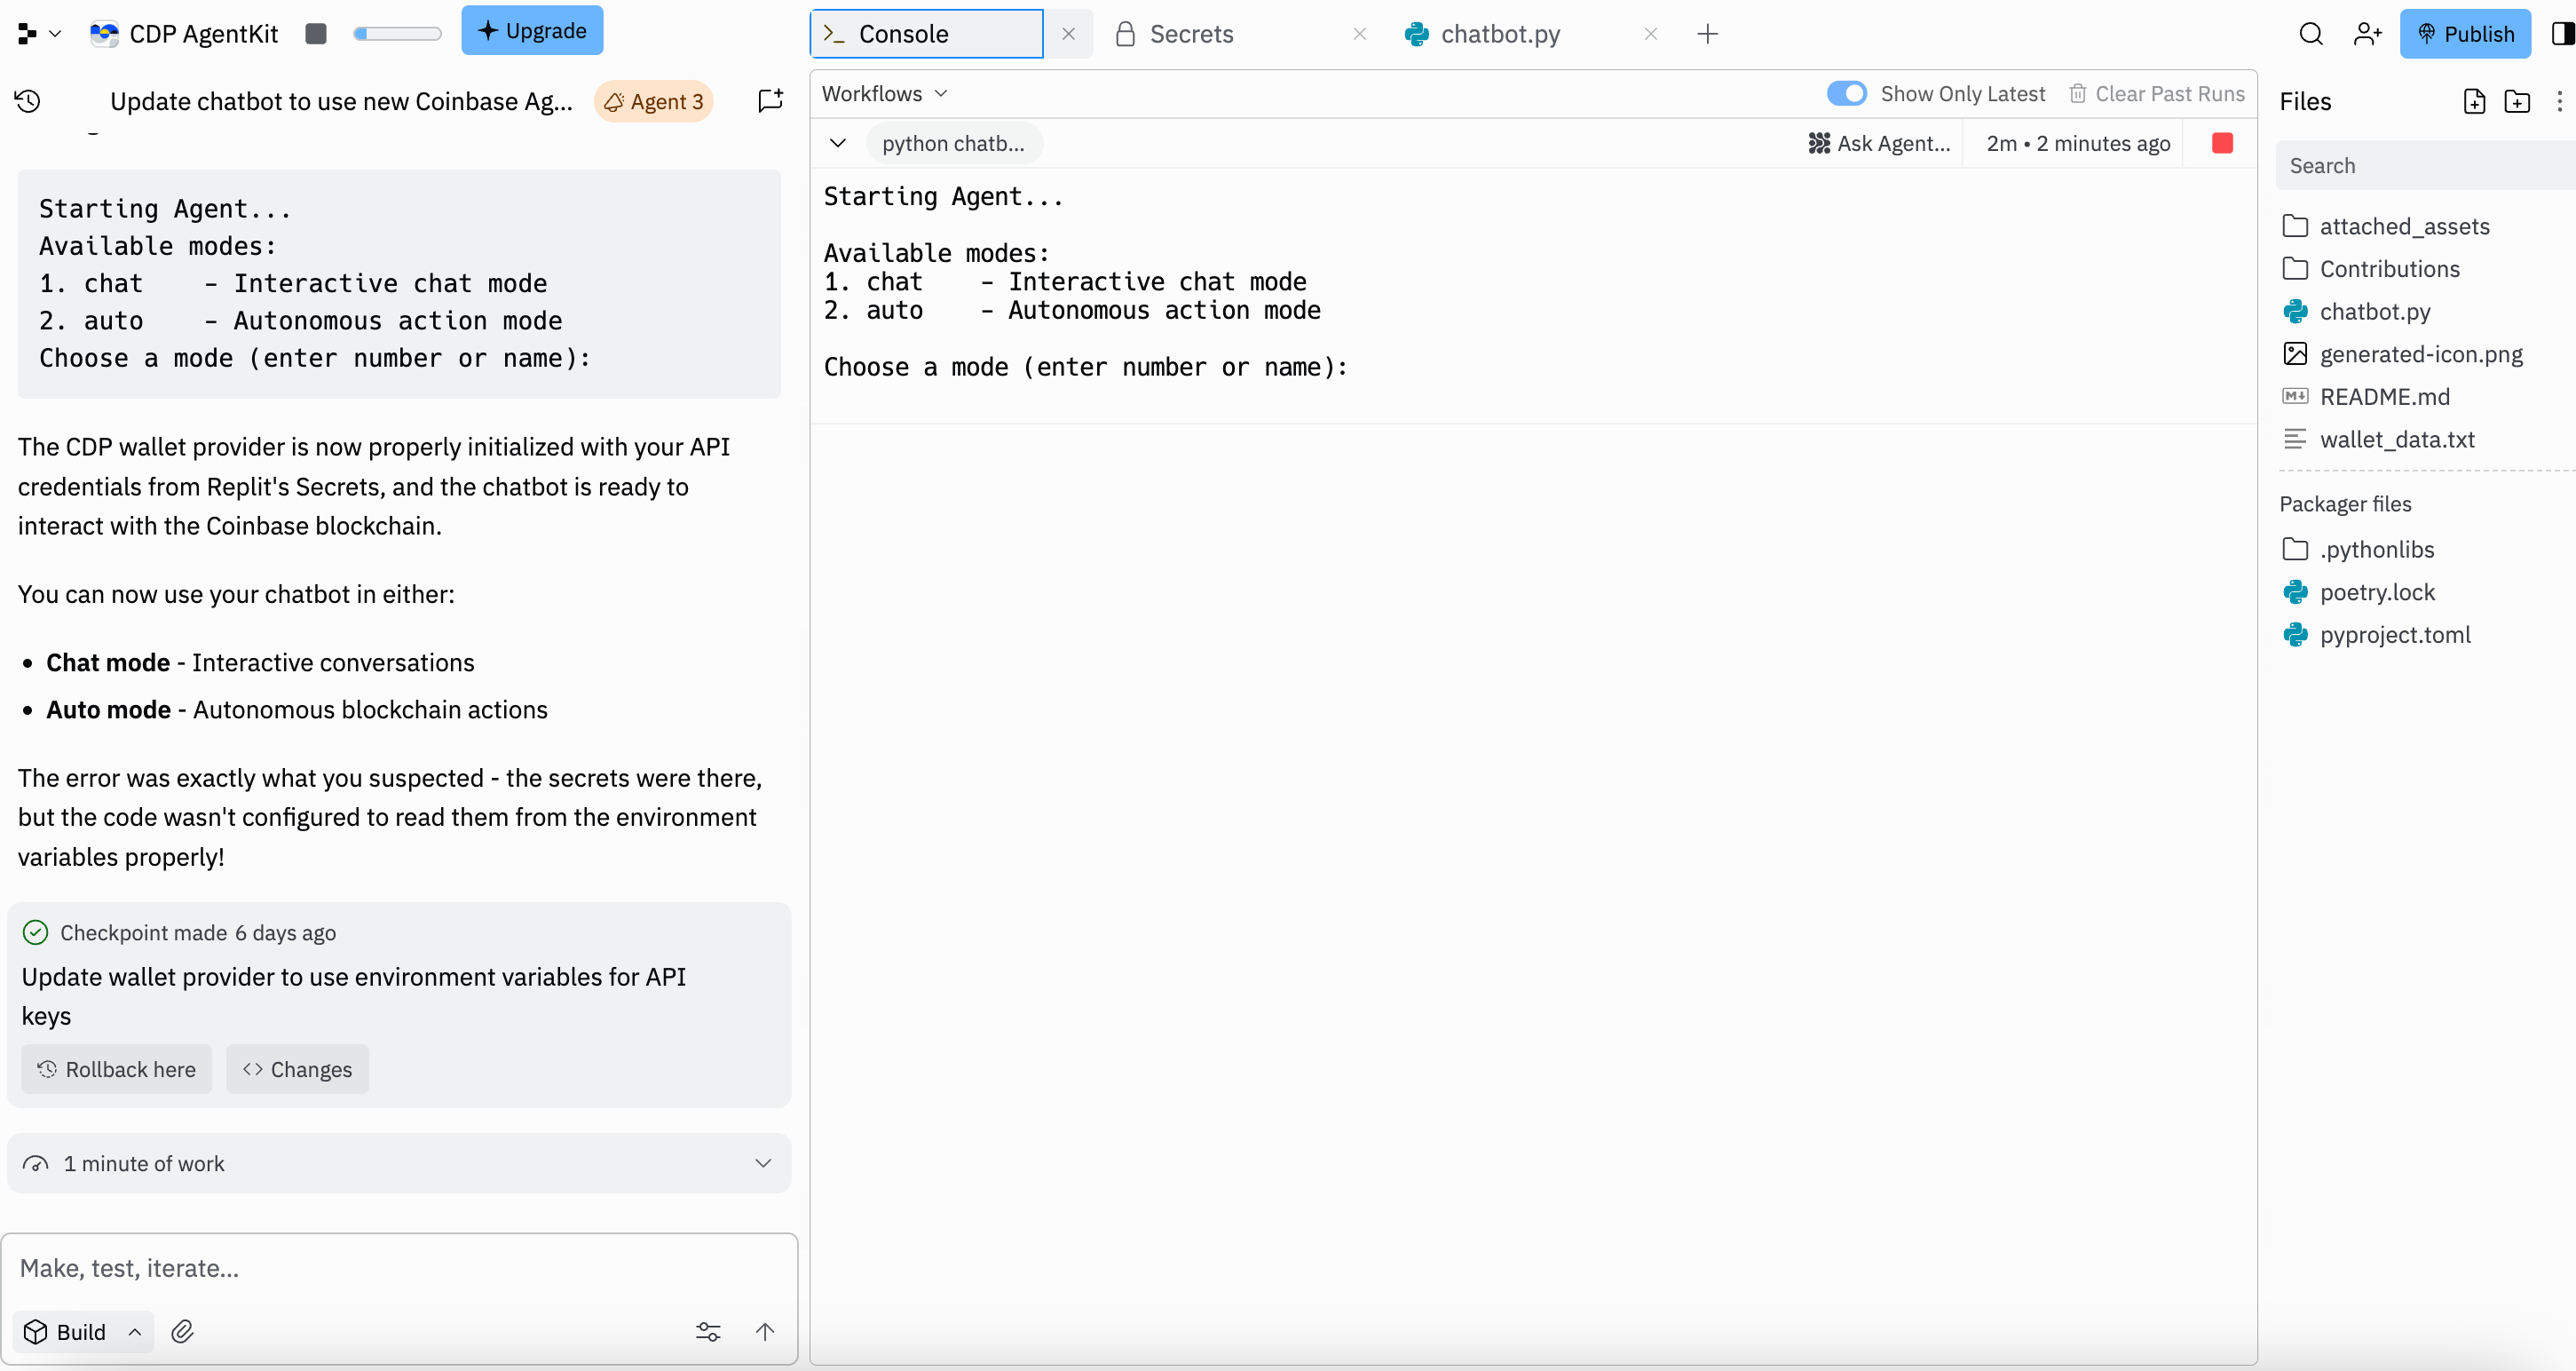This screenshot has width=2576, height=1371.
Task: Open the agent settings sliders icon
Action: [x=708, y=1331]
